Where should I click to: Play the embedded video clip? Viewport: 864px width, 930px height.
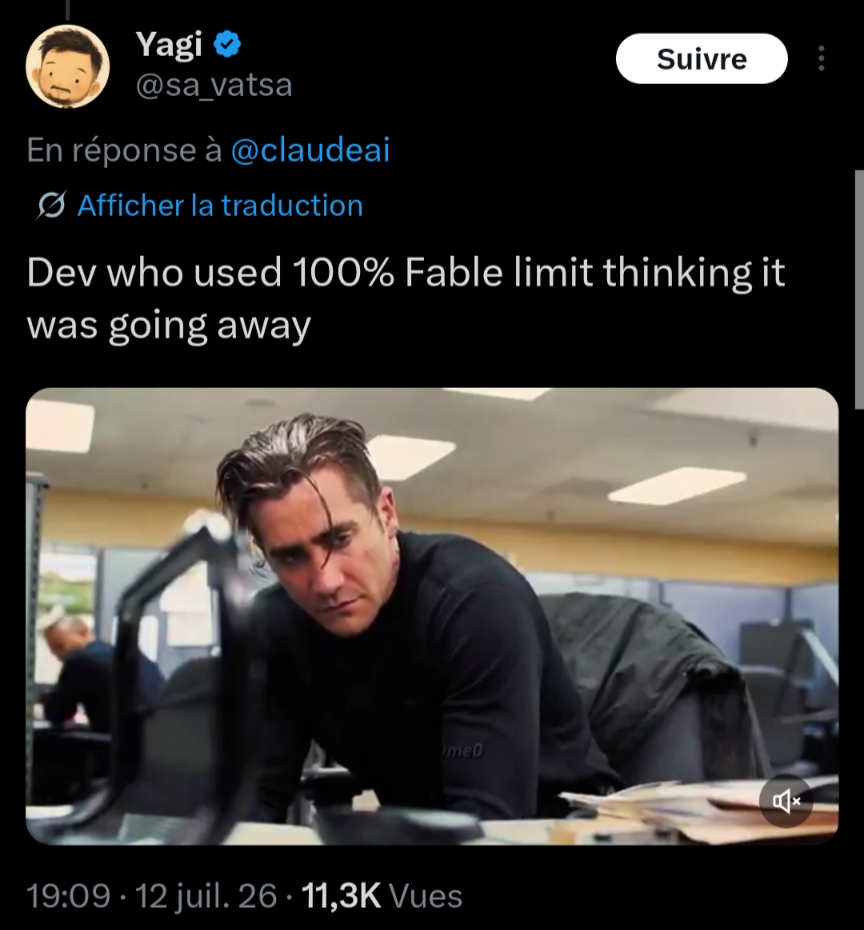coord(432,616)
